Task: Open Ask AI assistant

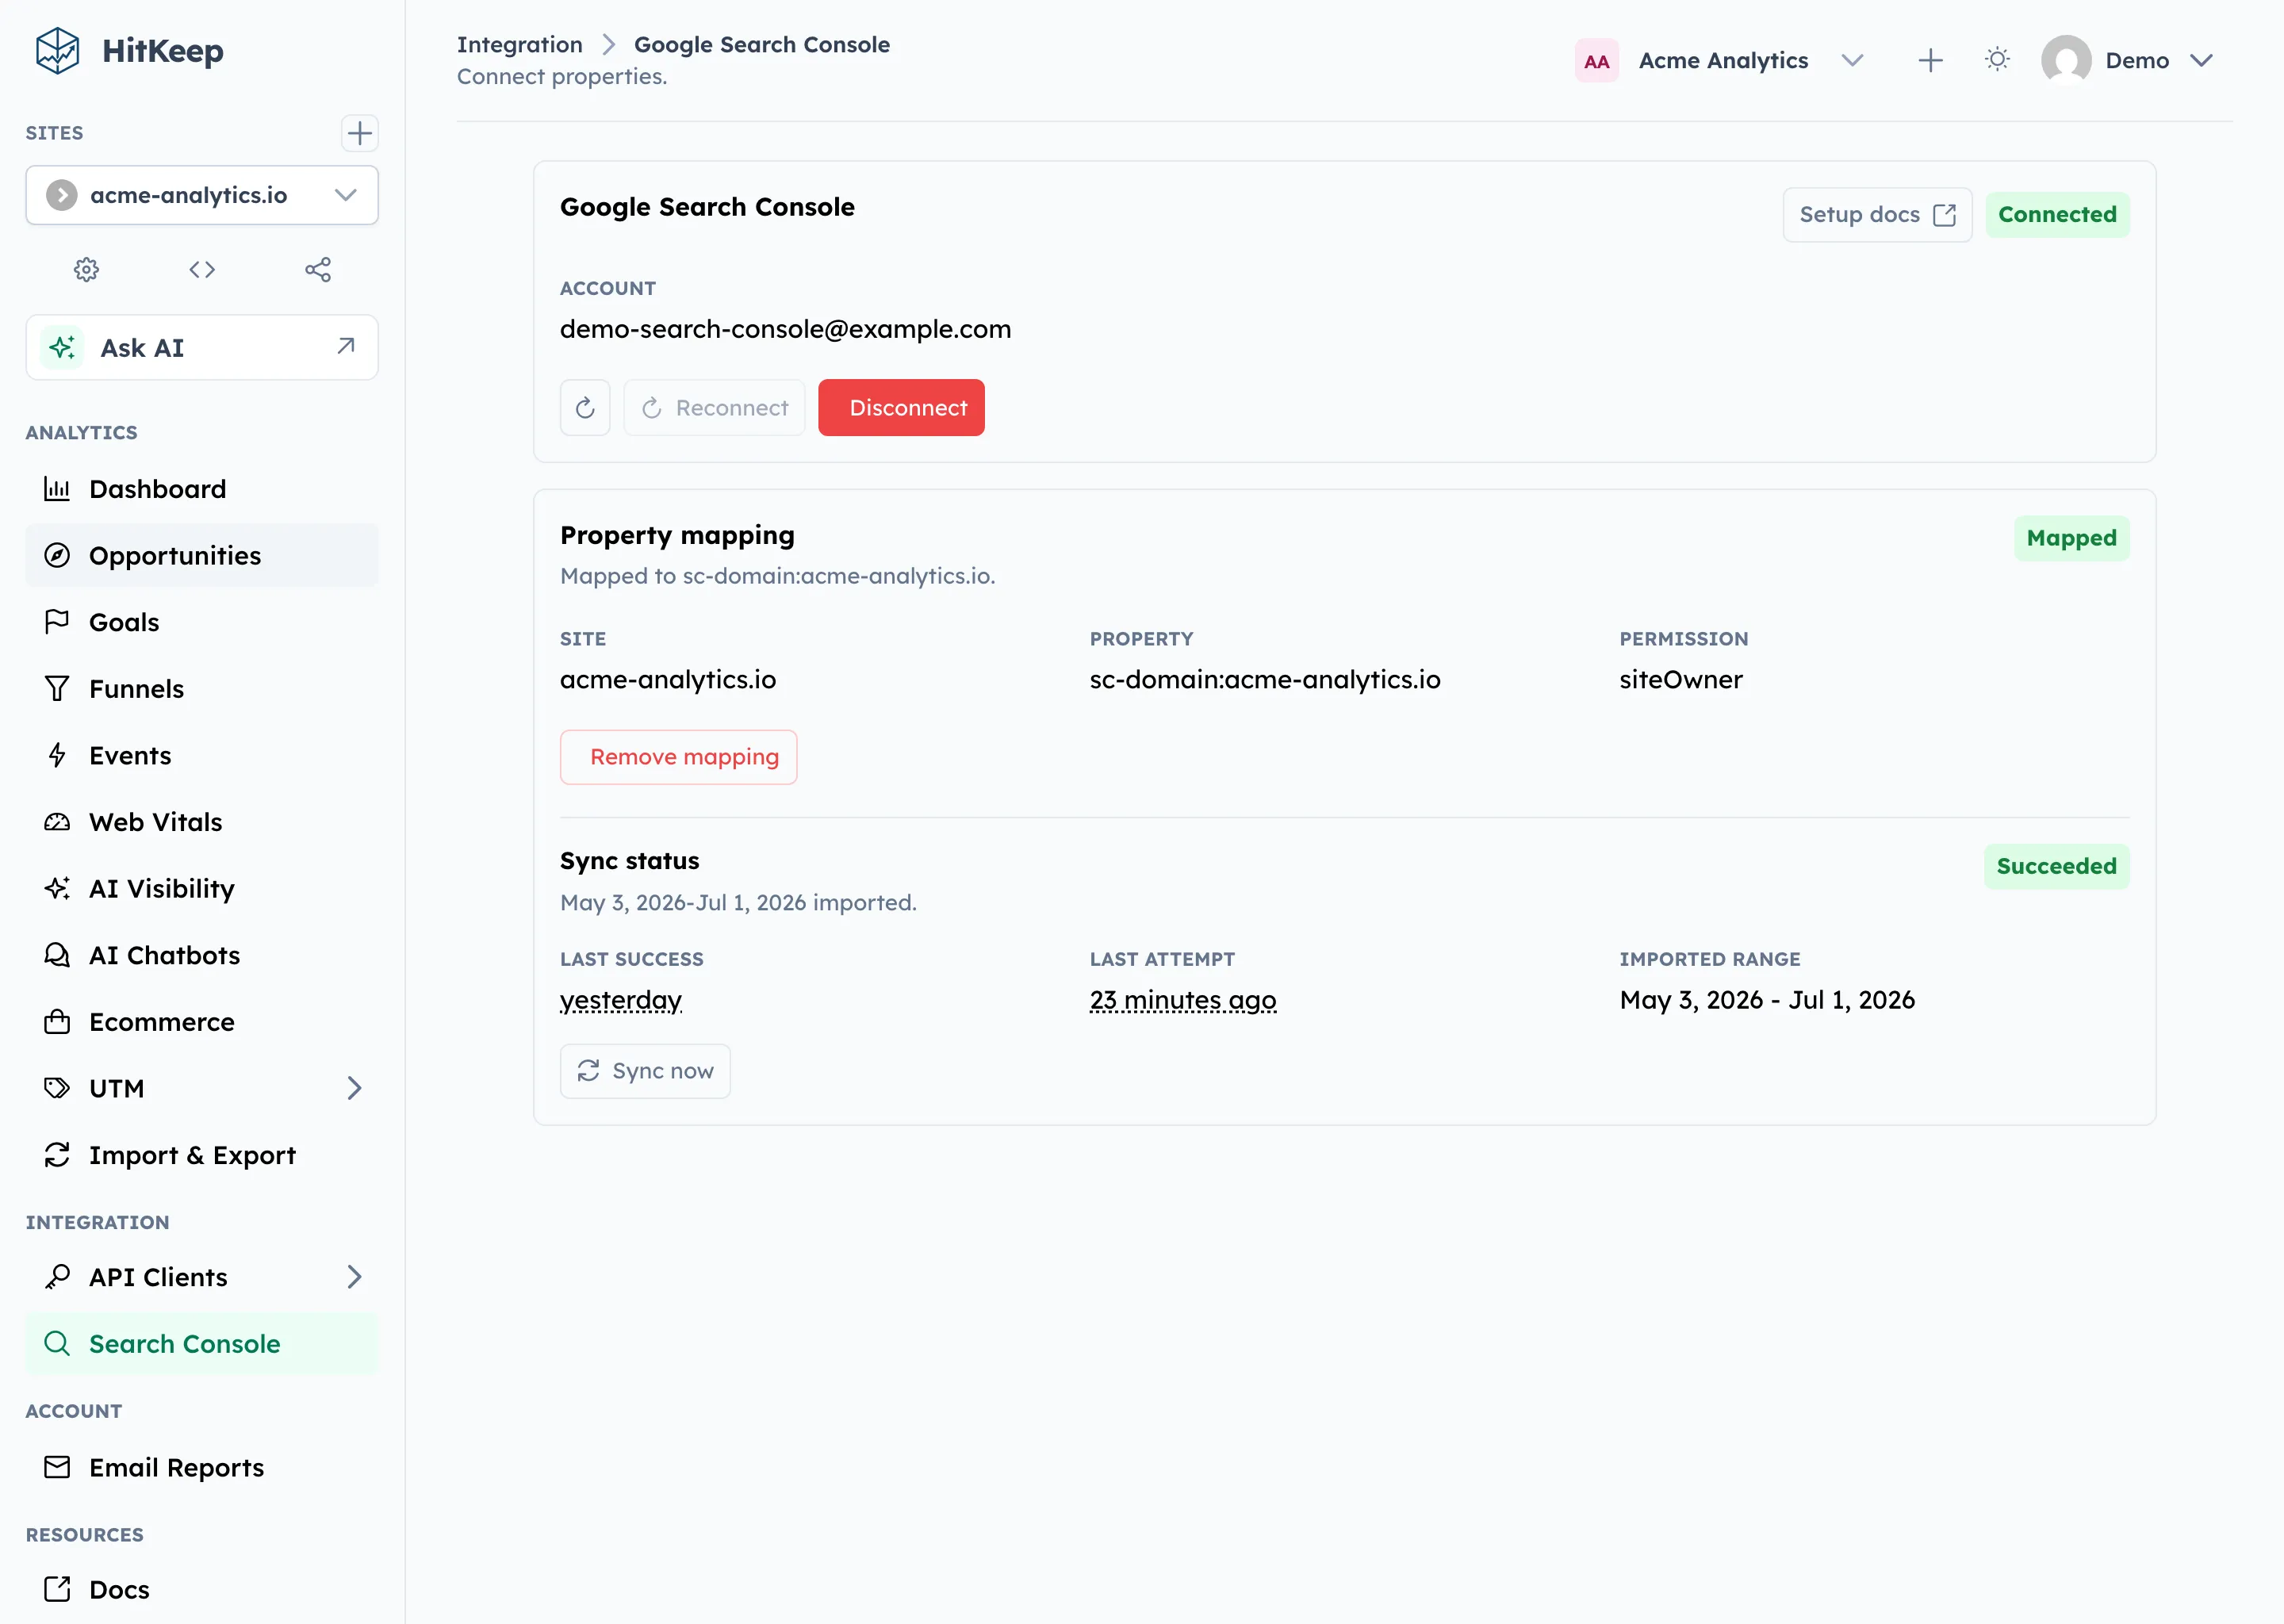Action: coord(202,347)
